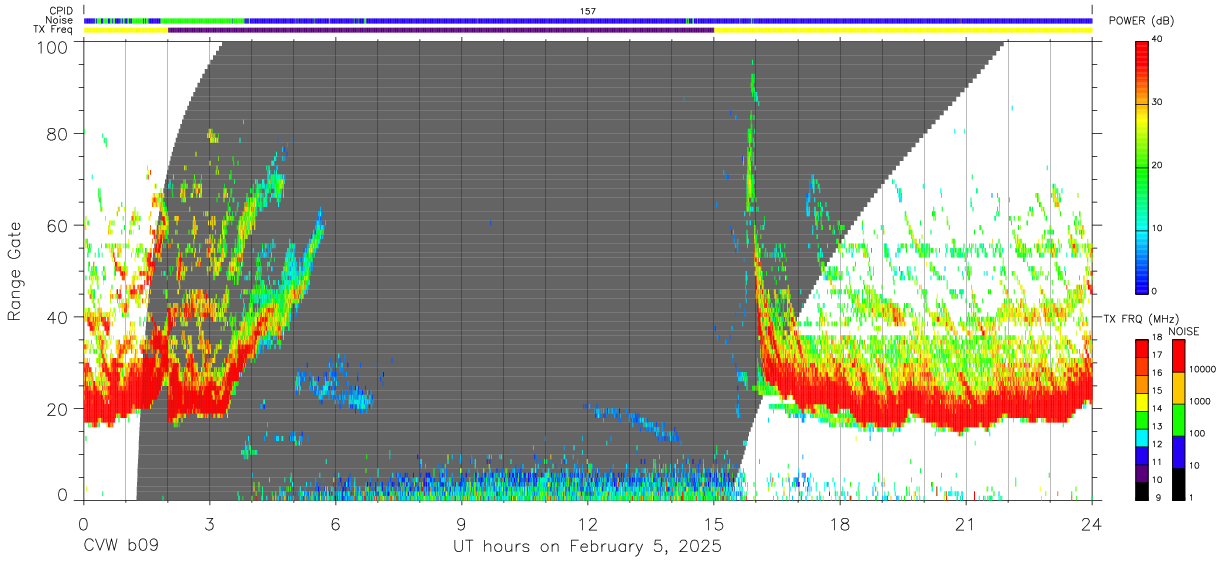Click the 40 tick on Range Gate axis
1228x567 pixels.
coord(58,317)
